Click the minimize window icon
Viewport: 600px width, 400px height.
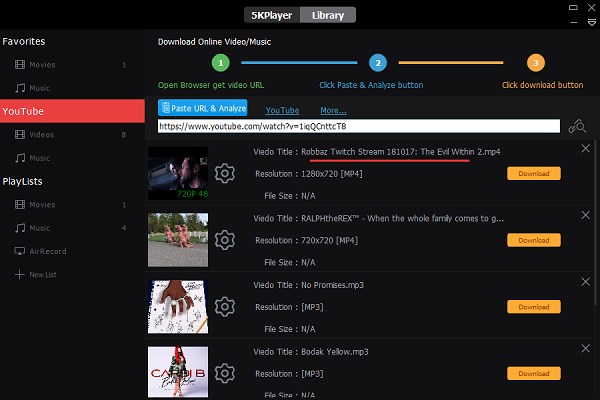click(x=574, y=23)
